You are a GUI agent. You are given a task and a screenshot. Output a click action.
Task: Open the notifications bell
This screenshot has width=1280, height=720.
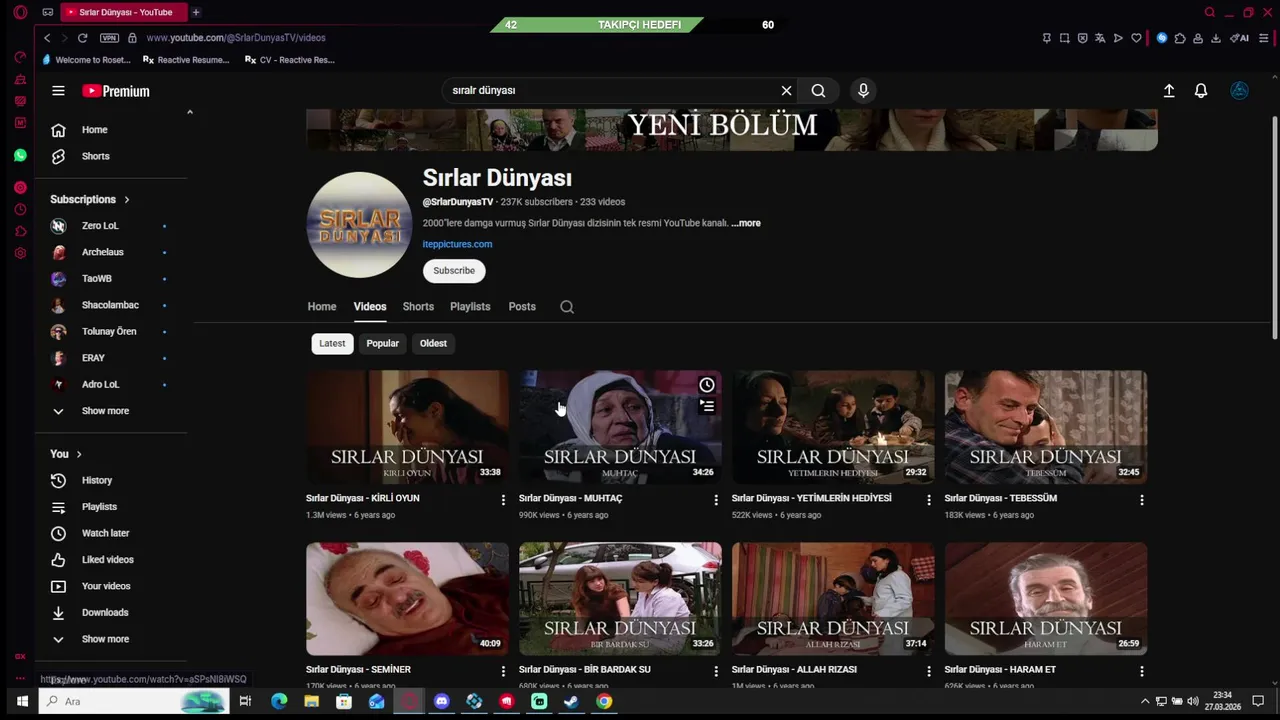(x=1201, y=90)
